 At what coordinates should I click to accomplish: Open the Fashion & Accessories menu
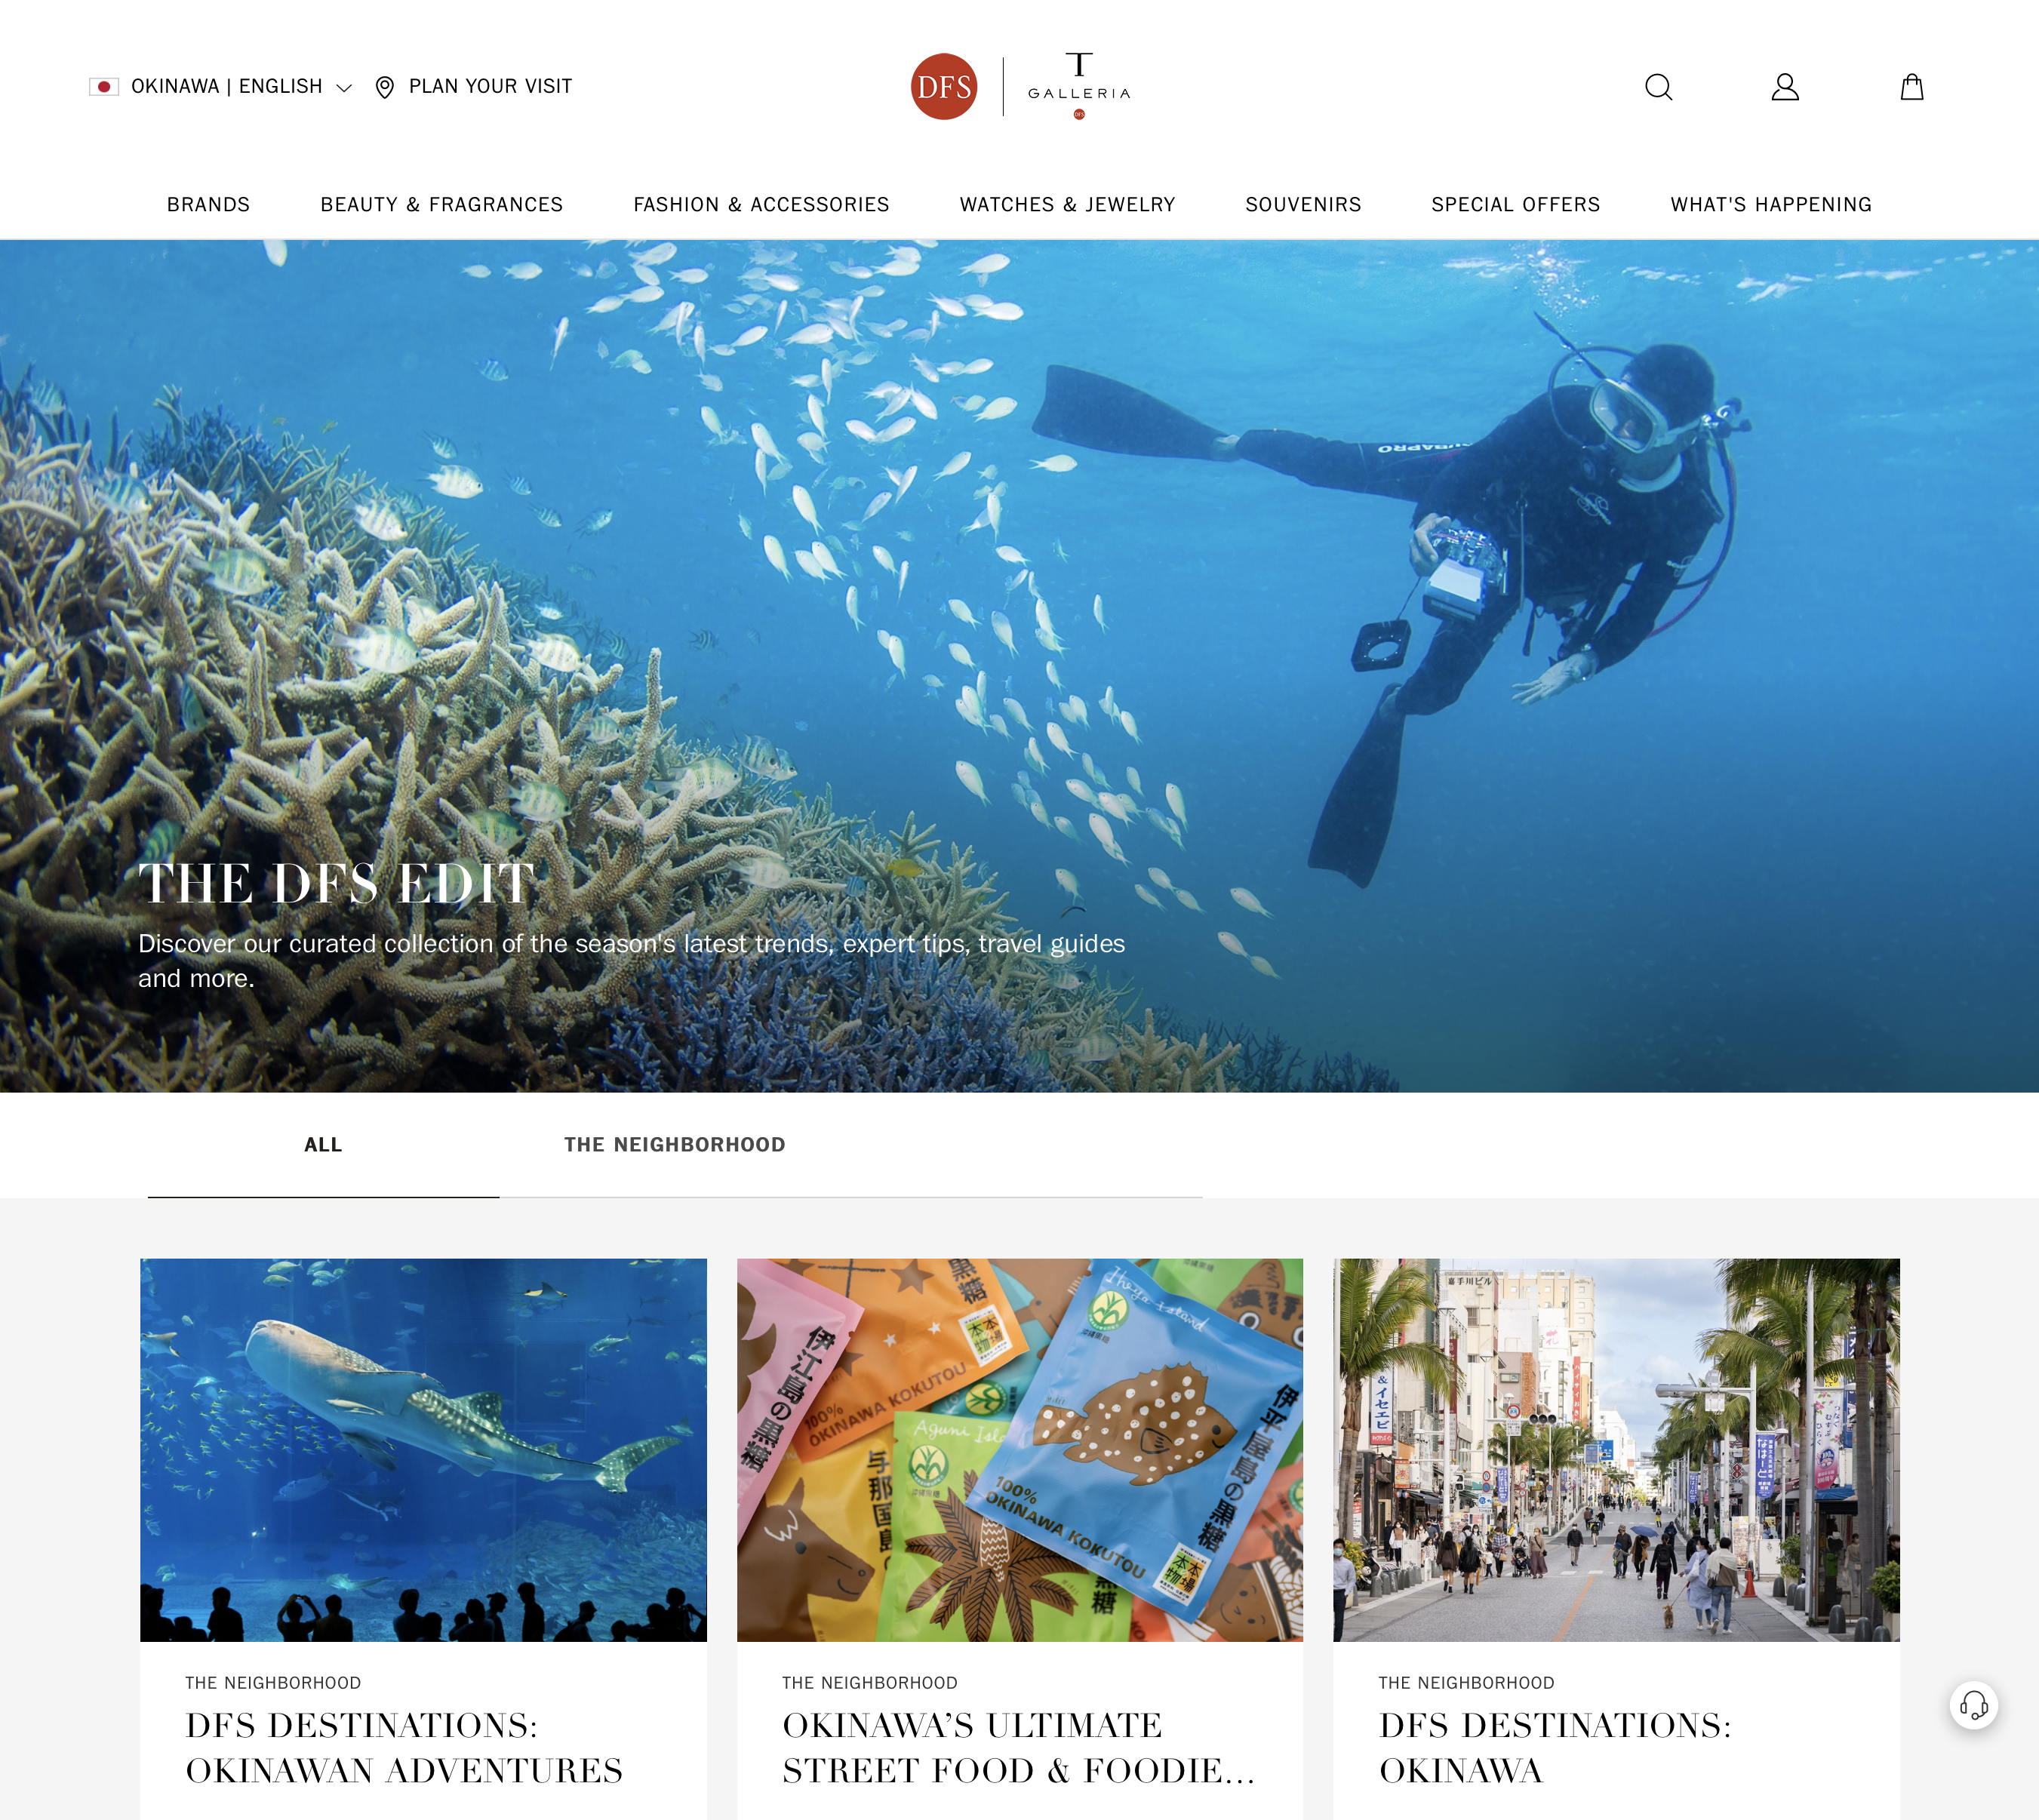click(761, 204)
